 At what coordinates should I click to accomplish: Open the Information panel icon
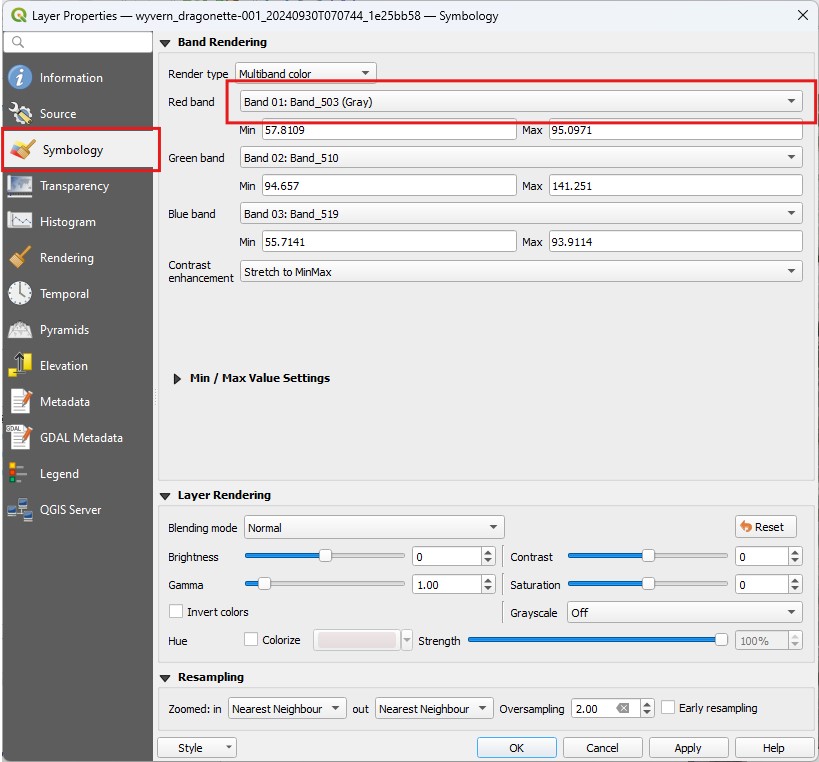point(20,78)
